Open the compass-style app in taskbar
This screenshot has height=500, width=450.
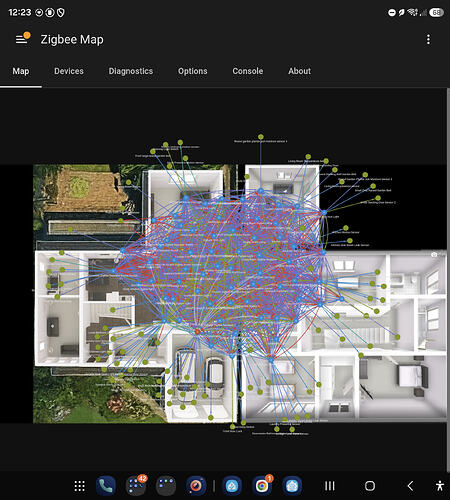click(196, 486)
